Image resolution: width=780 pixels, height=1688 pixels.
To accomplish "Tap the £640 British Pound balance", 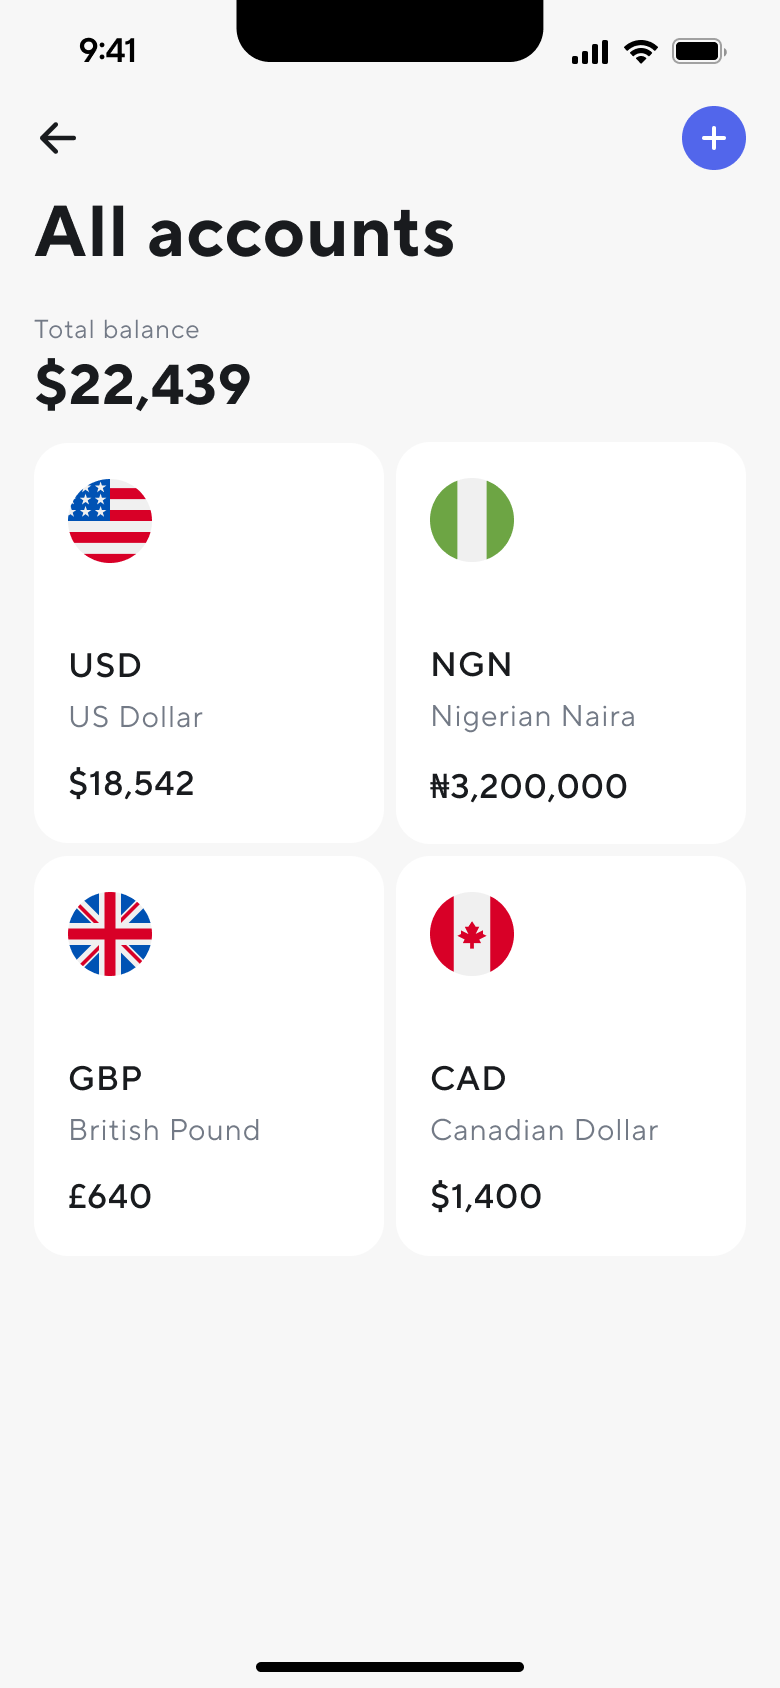I will coord(110,1196).
